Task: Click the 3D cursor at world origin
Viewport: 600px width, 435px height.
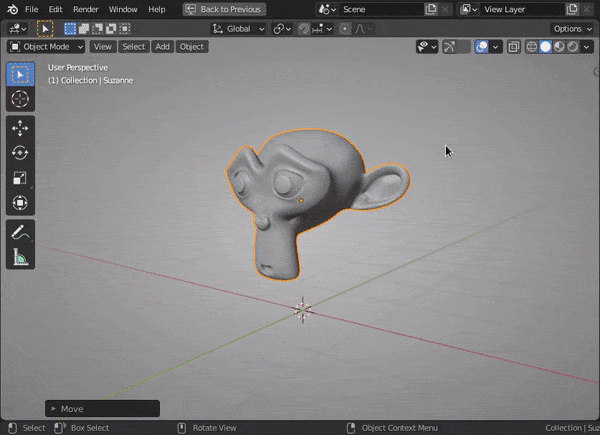Action: [303, 310]
